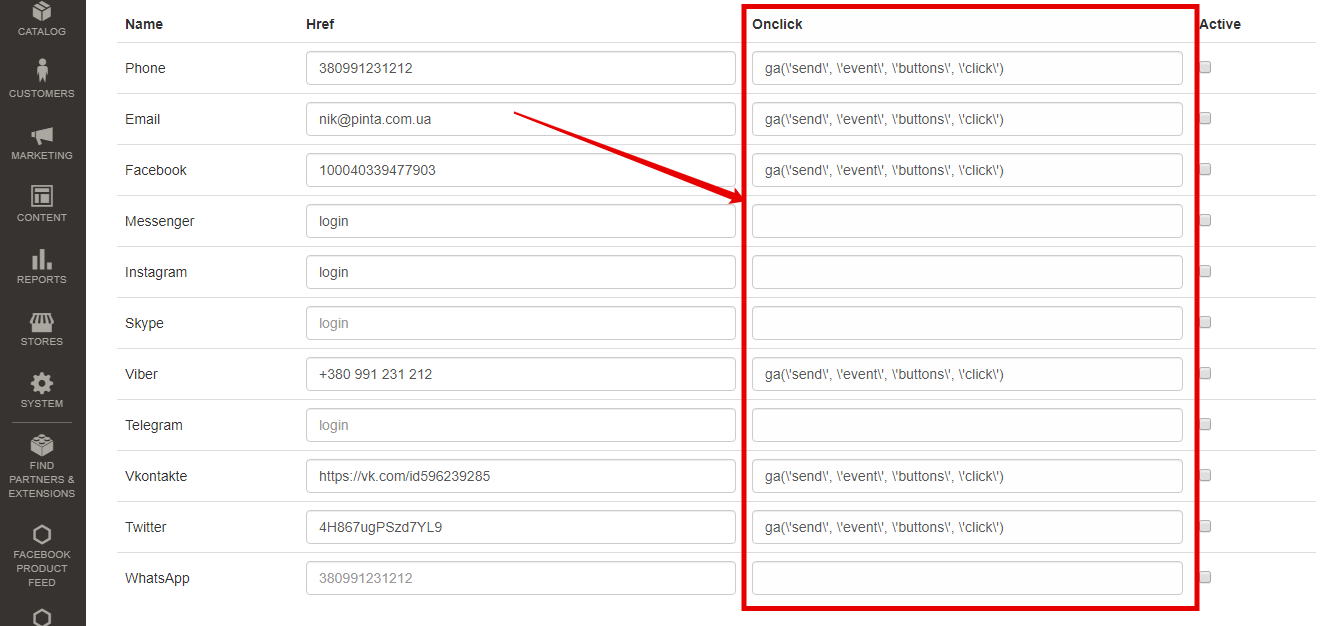Edit the Viber Href number field
The image size is (1322, 626).
[x=521, y=374]
